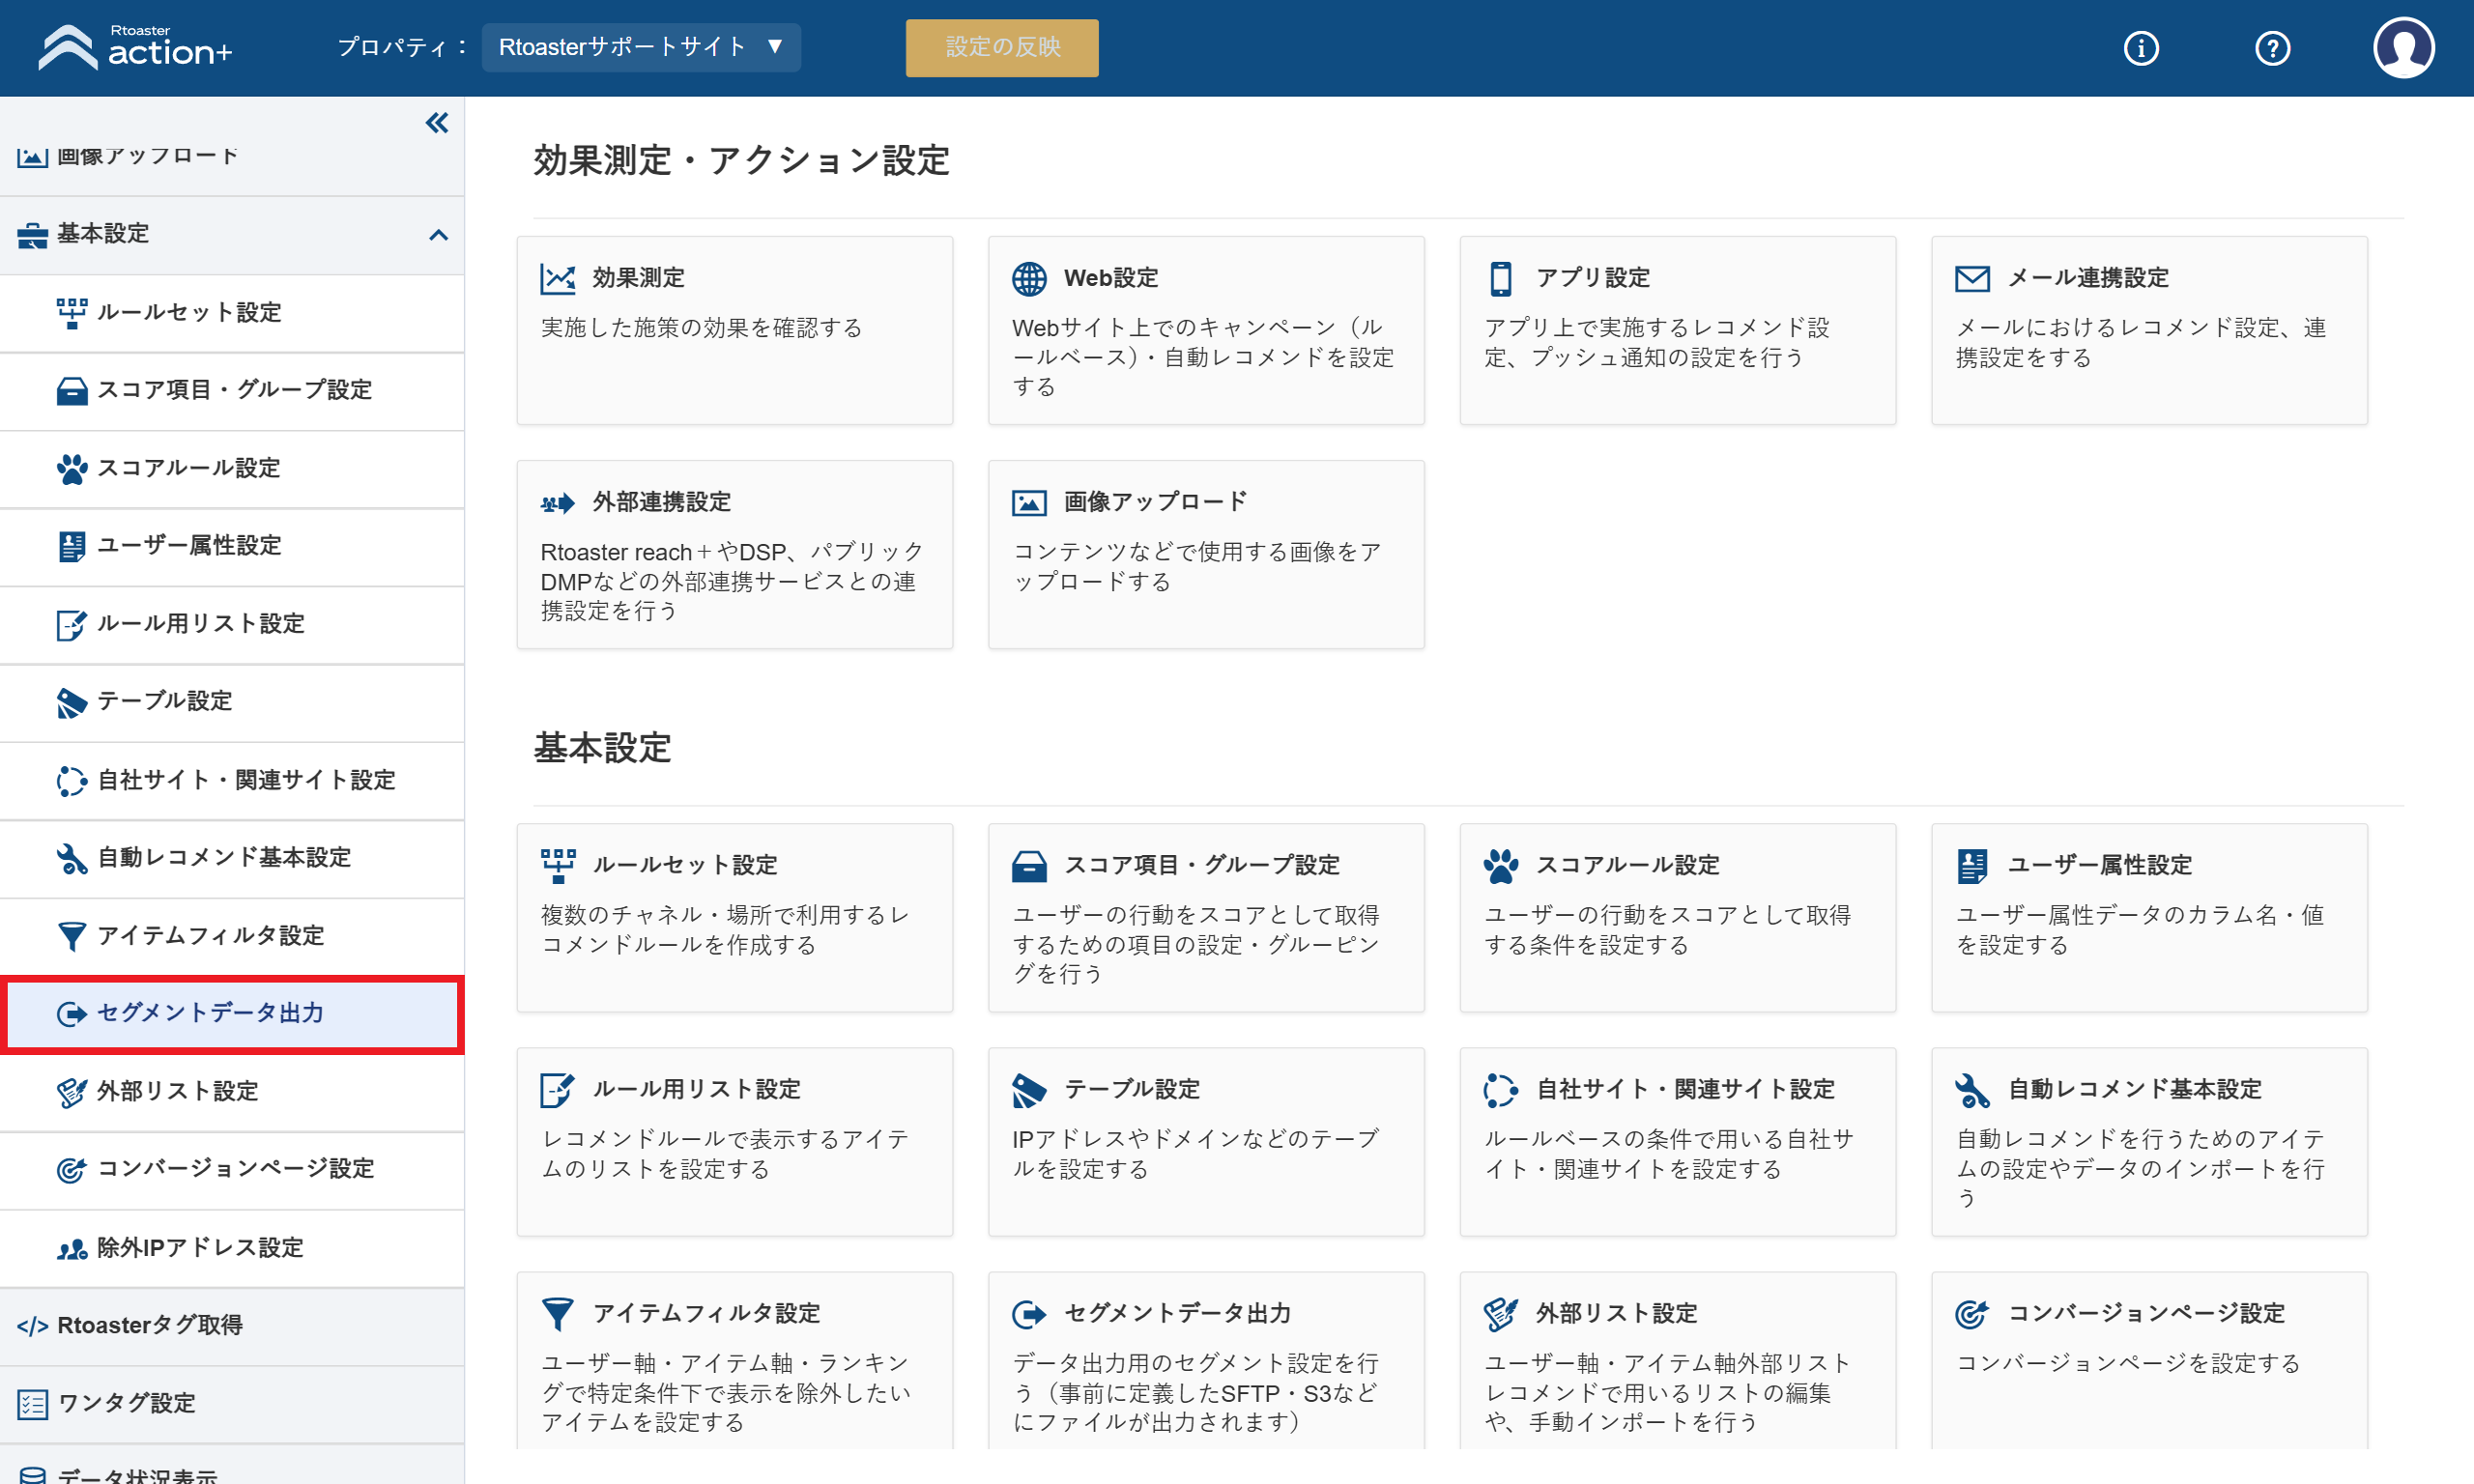This screenshot has height=1484, width=2474.
Task: Open the user profile avatar
Action: tap(2403, 48)
